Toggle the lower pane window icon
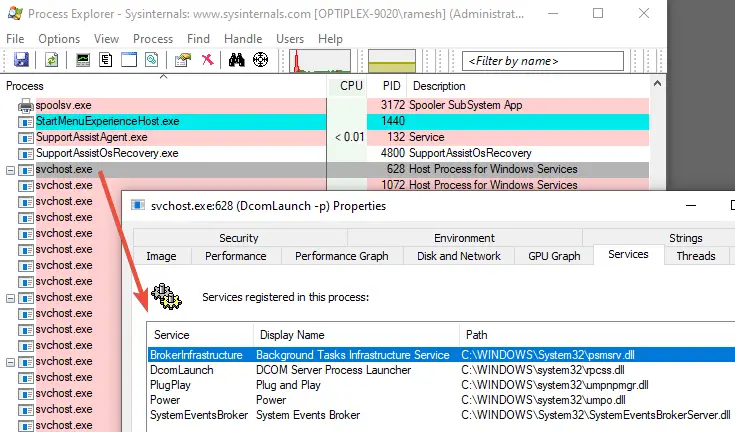Image resolution: width=735 pixels, height=432 pixels. [129, 60]
